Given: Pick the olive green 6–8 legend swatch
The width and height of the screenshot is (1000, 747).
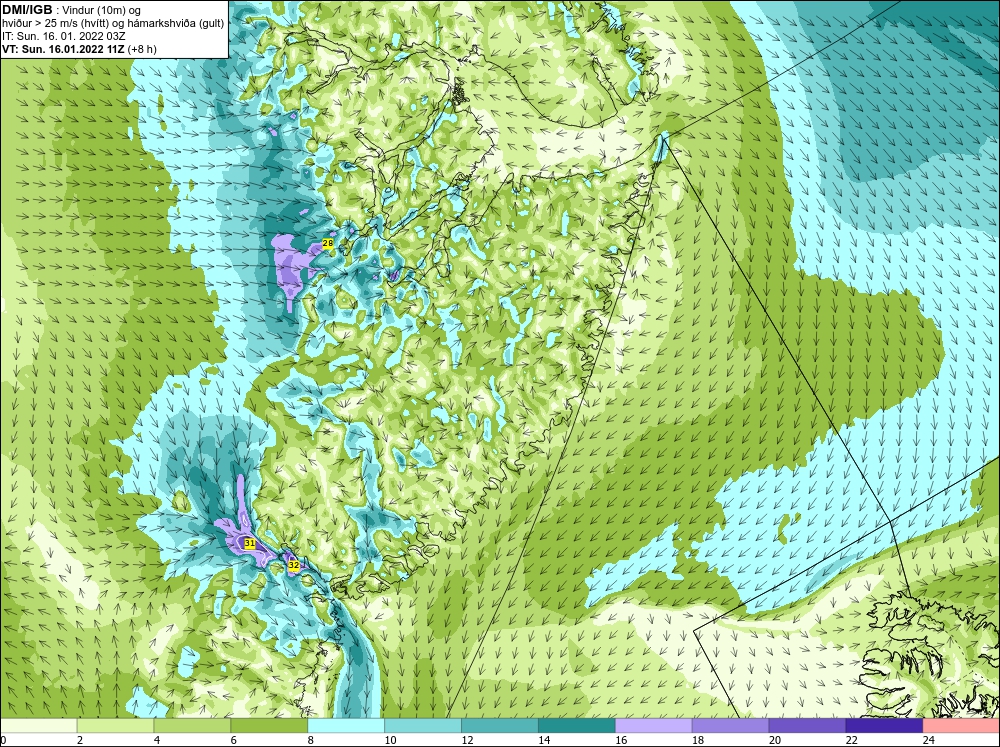Looking at the screenshot, I should click(x=269, y=726).
